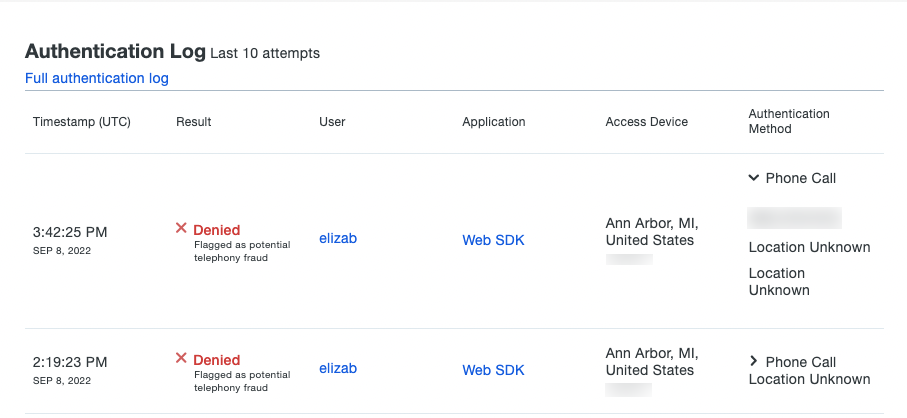Expand the Phone Call details in second row
Screen dimensions: 907x418
754,362
